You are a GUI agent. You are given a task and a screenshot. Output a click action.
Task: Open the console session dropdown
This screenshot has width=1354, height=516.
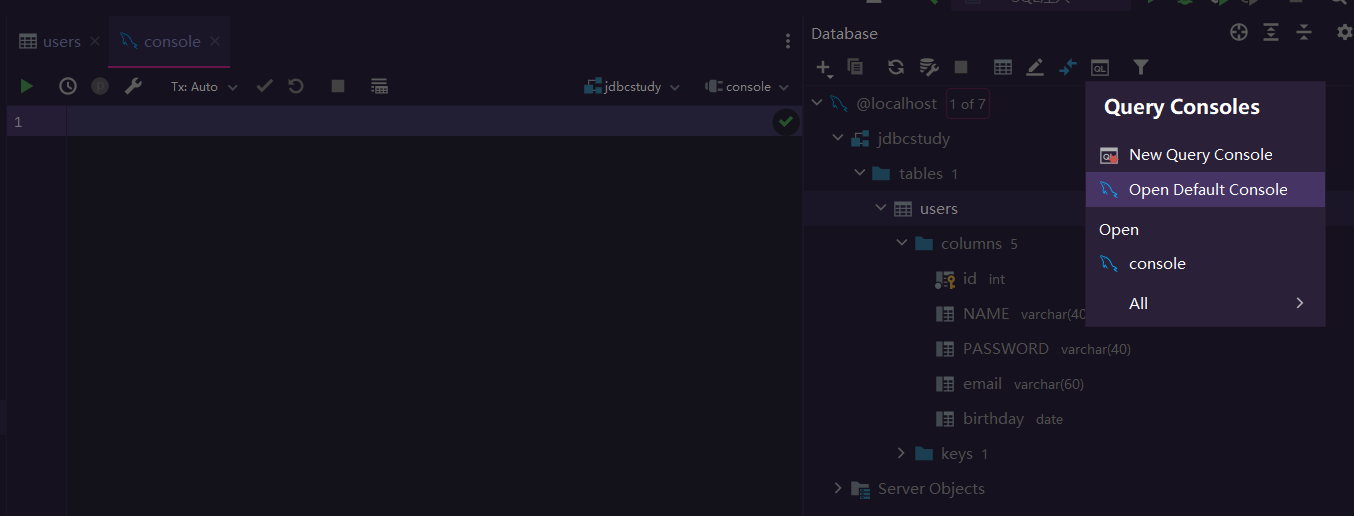pyautogui.click(x=747, y=87)
